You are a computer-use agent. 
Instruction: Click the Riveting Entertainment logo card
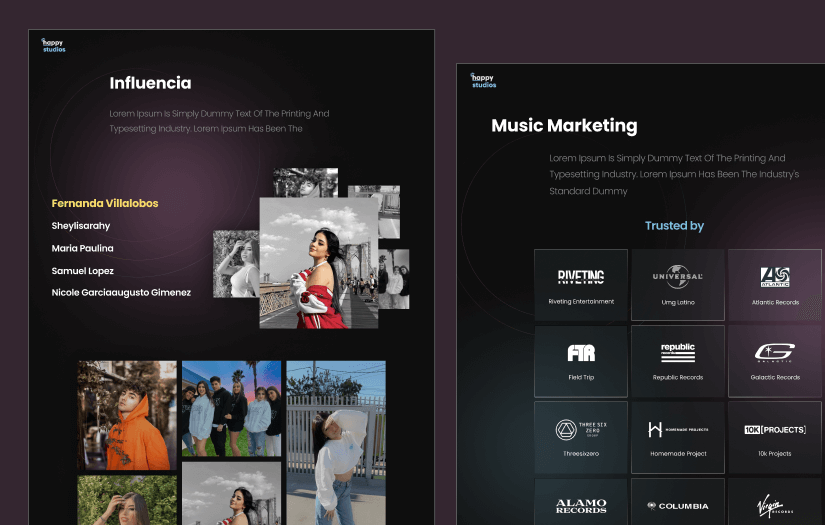pyautogui.click(x=581, y=285)
